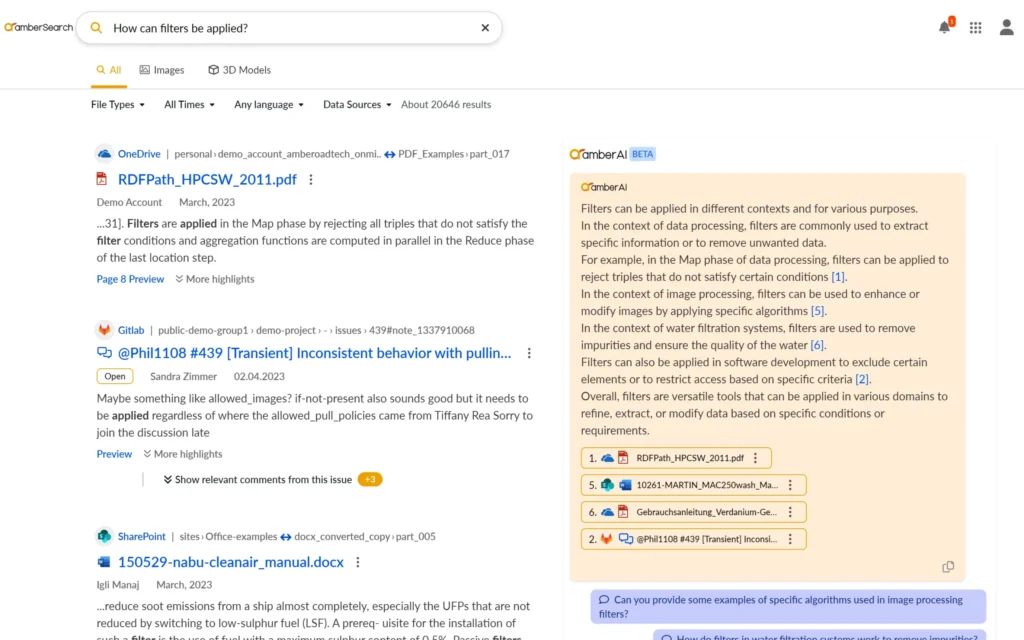Viewport: 1024px width, 640px height.
Task: Open the All Times filter dropdown
Action: [189, 105]
